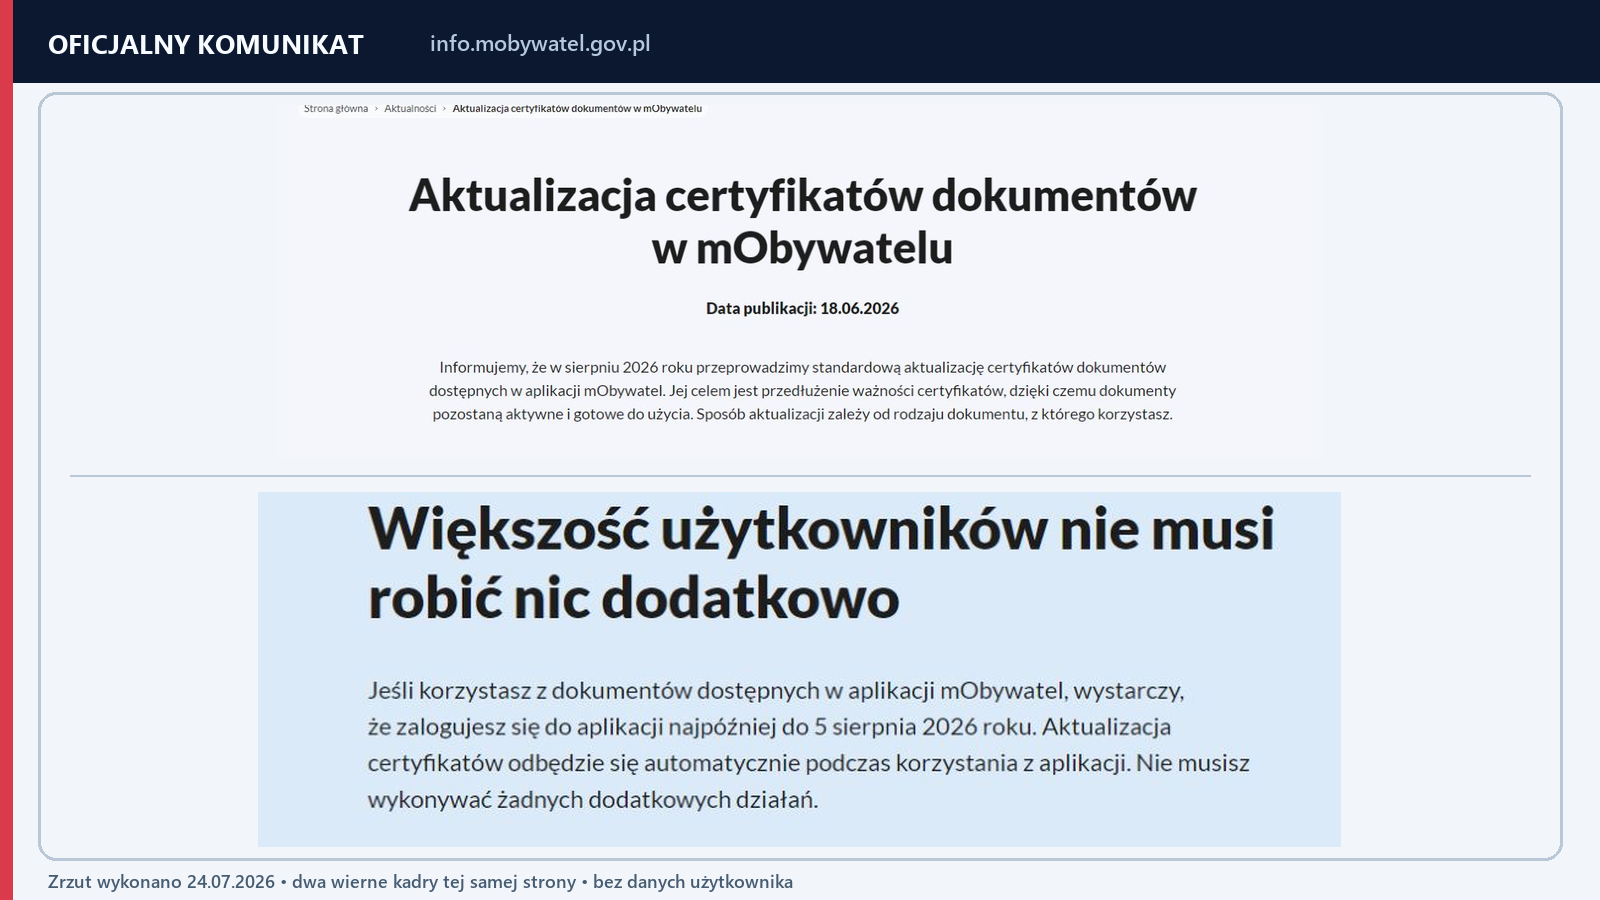The height and width of the screenshot is (900, 1600).
Task: Click the 'Data publikacji: 18.06.2026' line
Action: point(802,308)
